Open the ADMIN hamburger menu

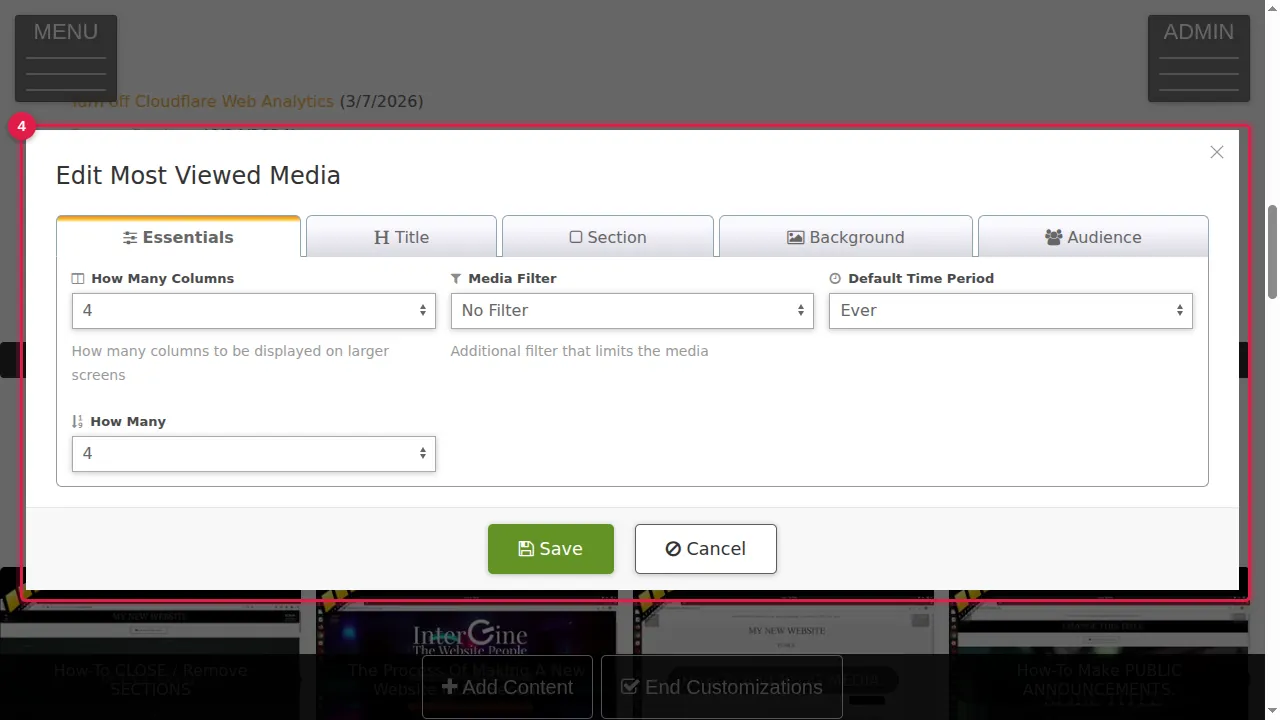1199,58
